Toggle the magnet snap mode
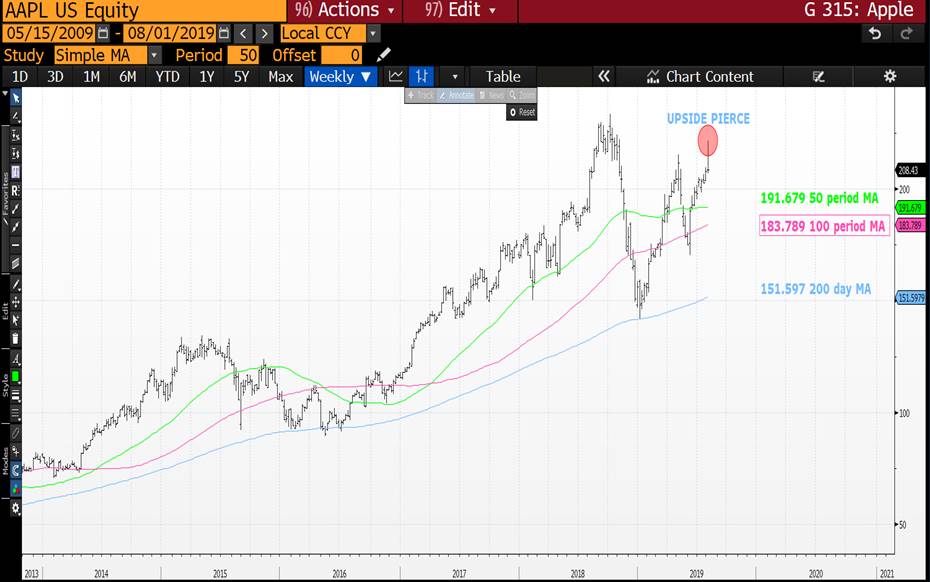 (x=15, y=470)
